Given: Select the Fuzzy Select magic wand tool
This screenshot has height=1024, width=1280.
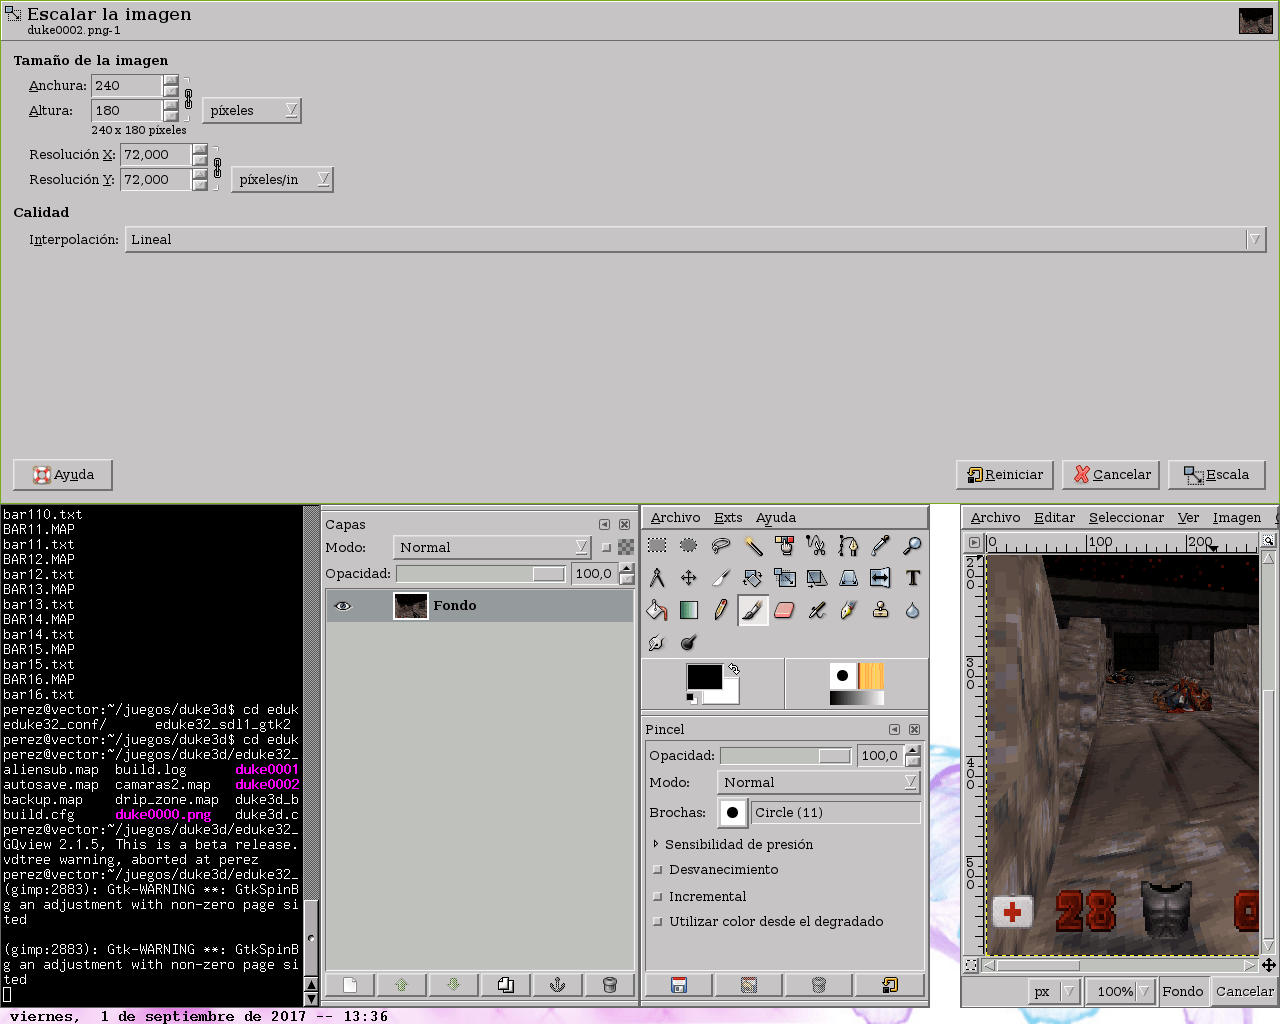Looking at the screenshot, I should point(753,546).
